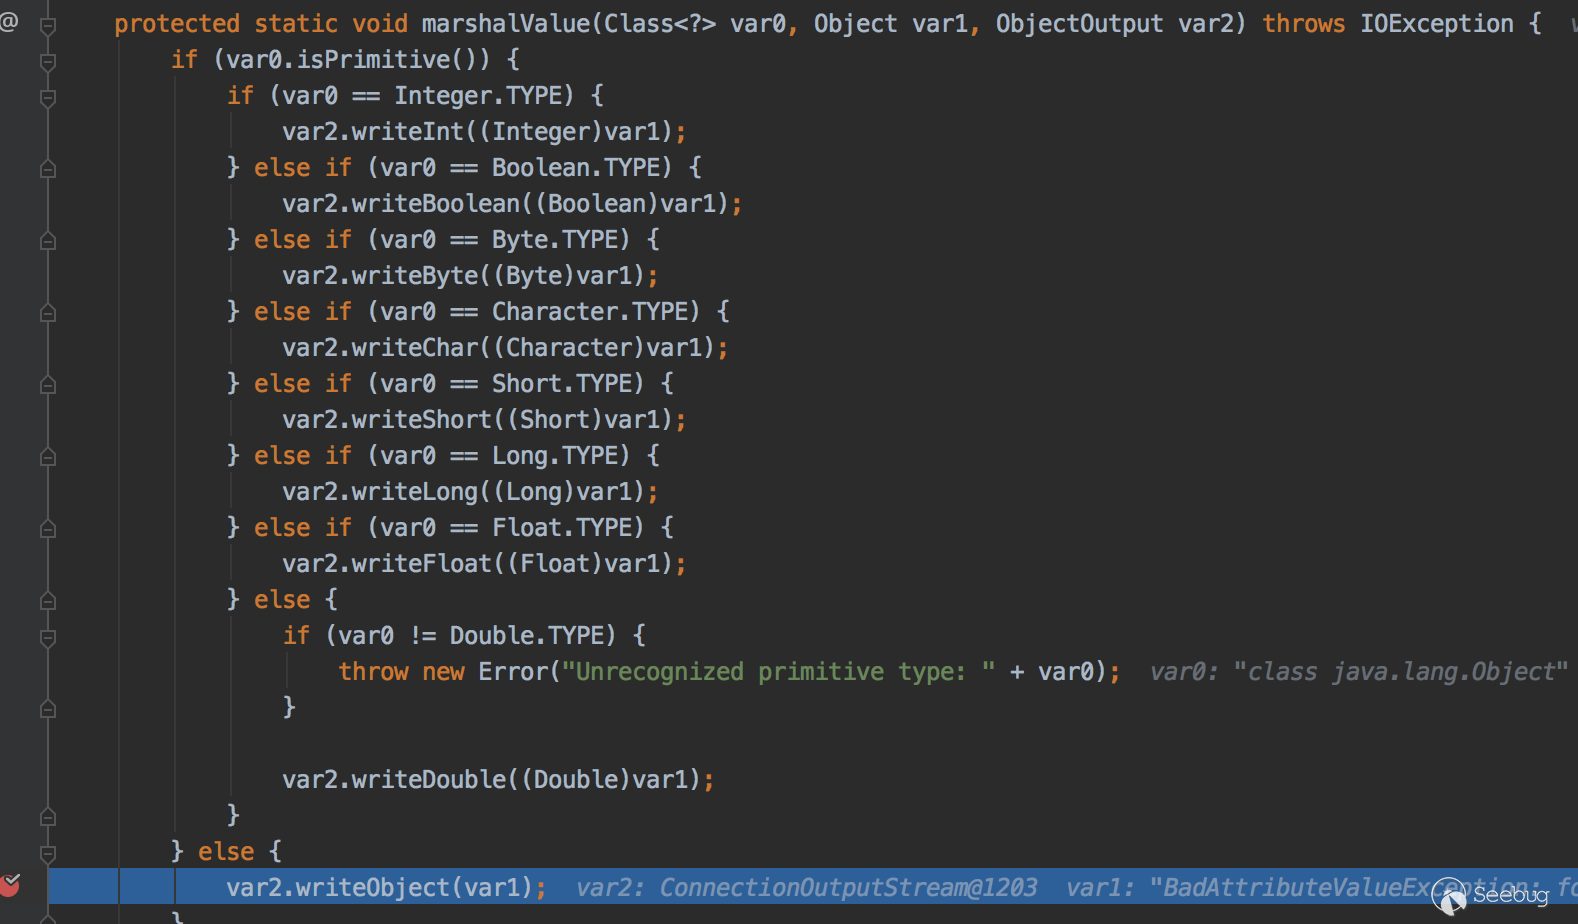Click fold marker beside the Boolean.TYPE line
The height and width of the screenshot is (924, 1578).
pos(47,169)
